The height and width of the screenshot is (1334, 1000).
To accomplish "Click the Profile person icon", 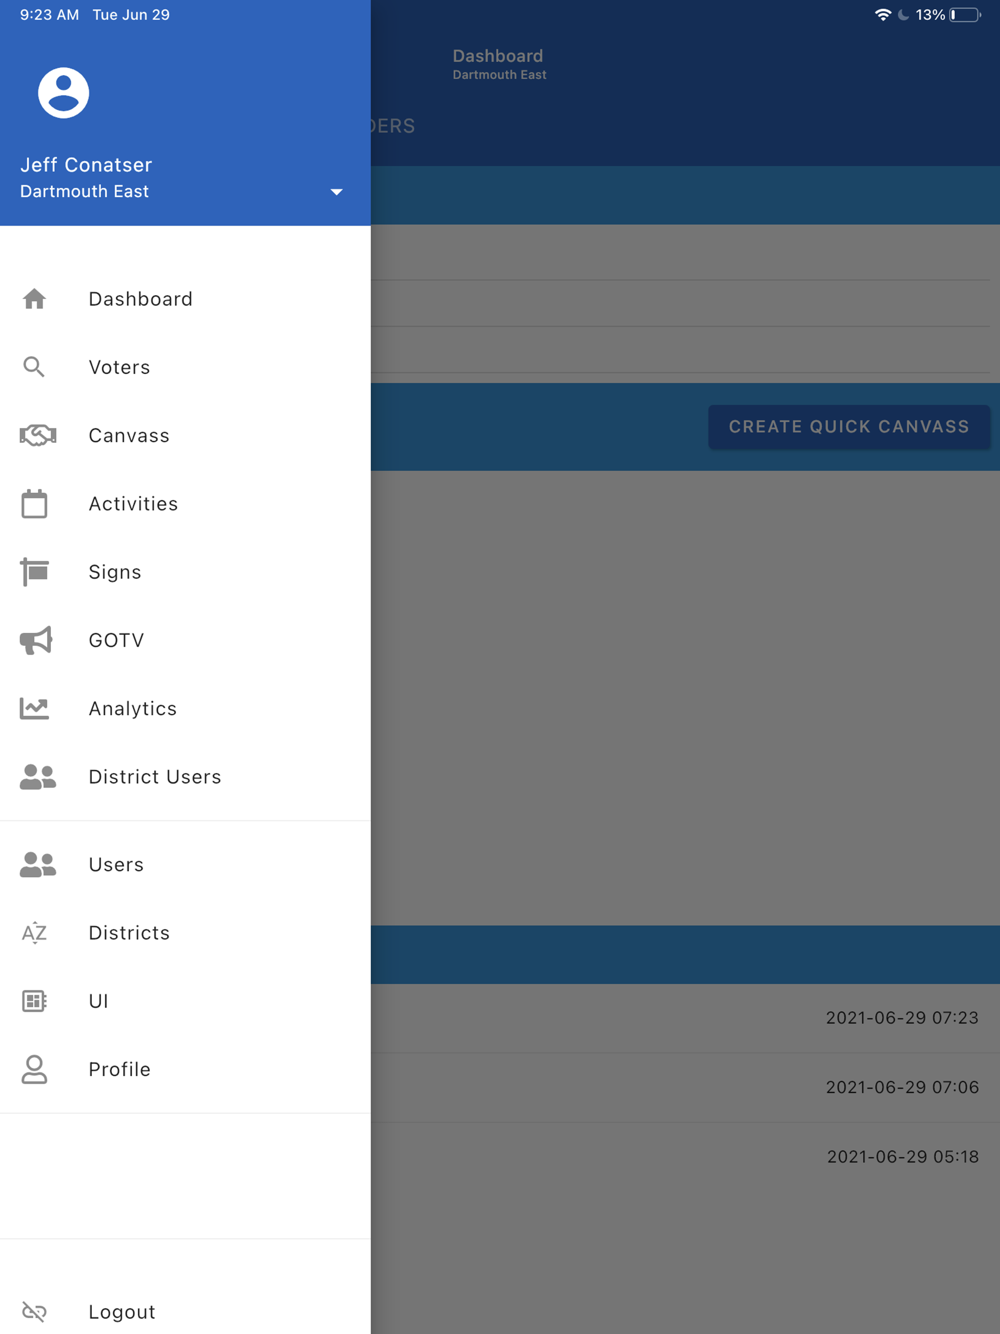I will (x=34, y=1069).
